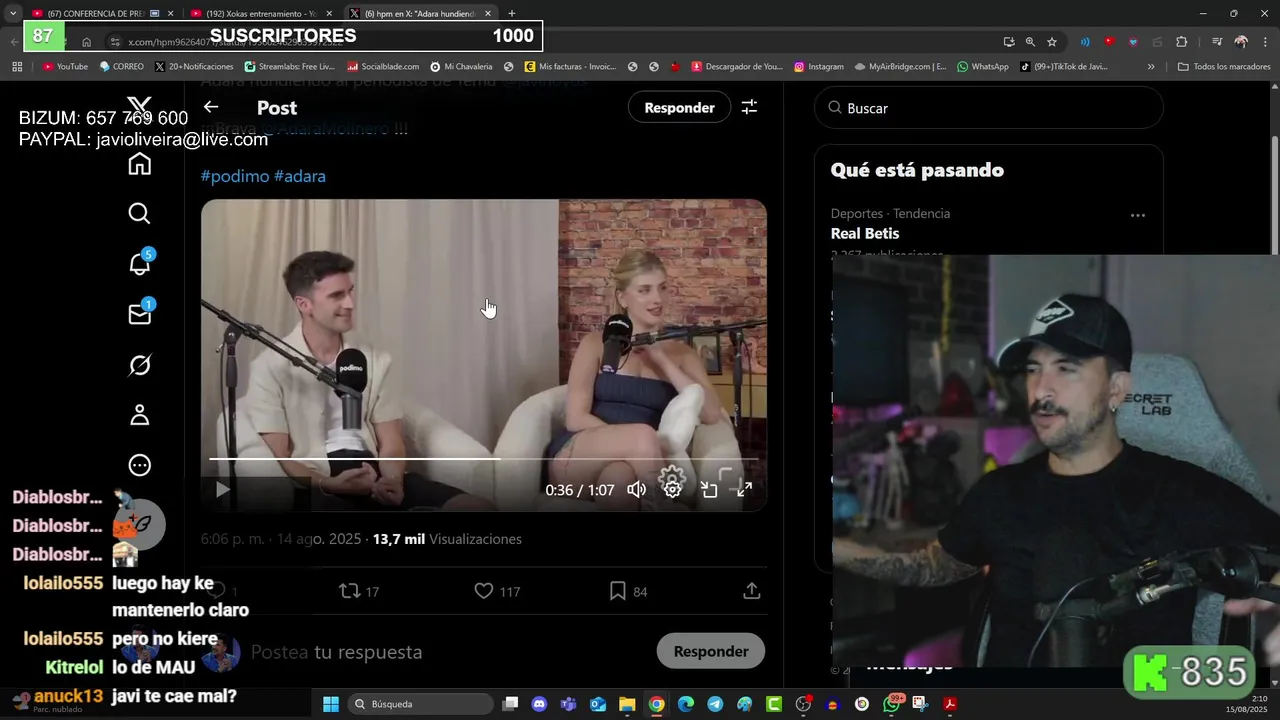This screenshot has width=1280, height=720.
Task: Open browser zoom magnifier icon
Action: [x=1030, y=42]
